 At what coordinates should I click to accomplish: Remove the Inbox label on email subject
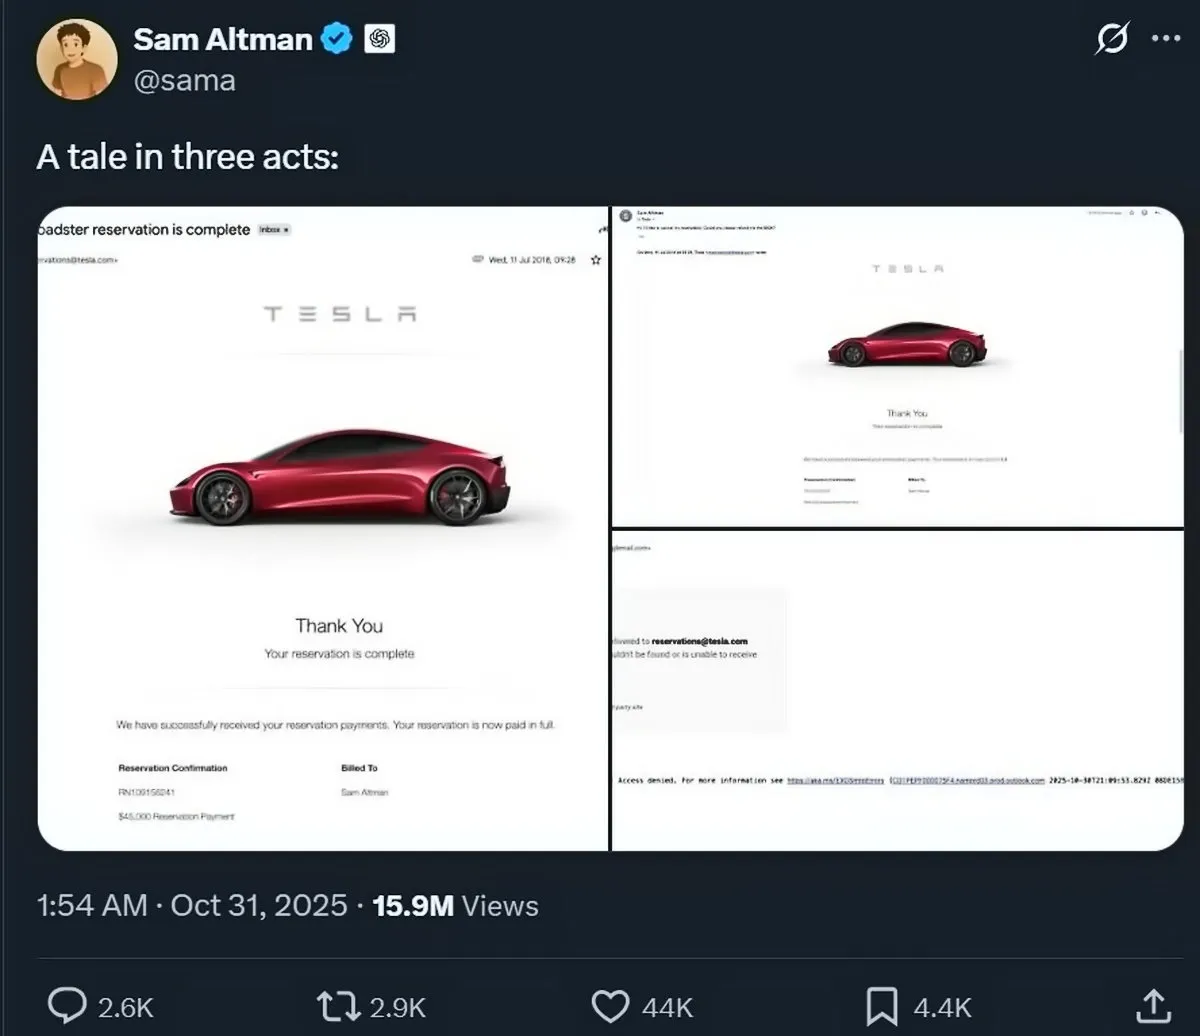(x=286, y=230)
